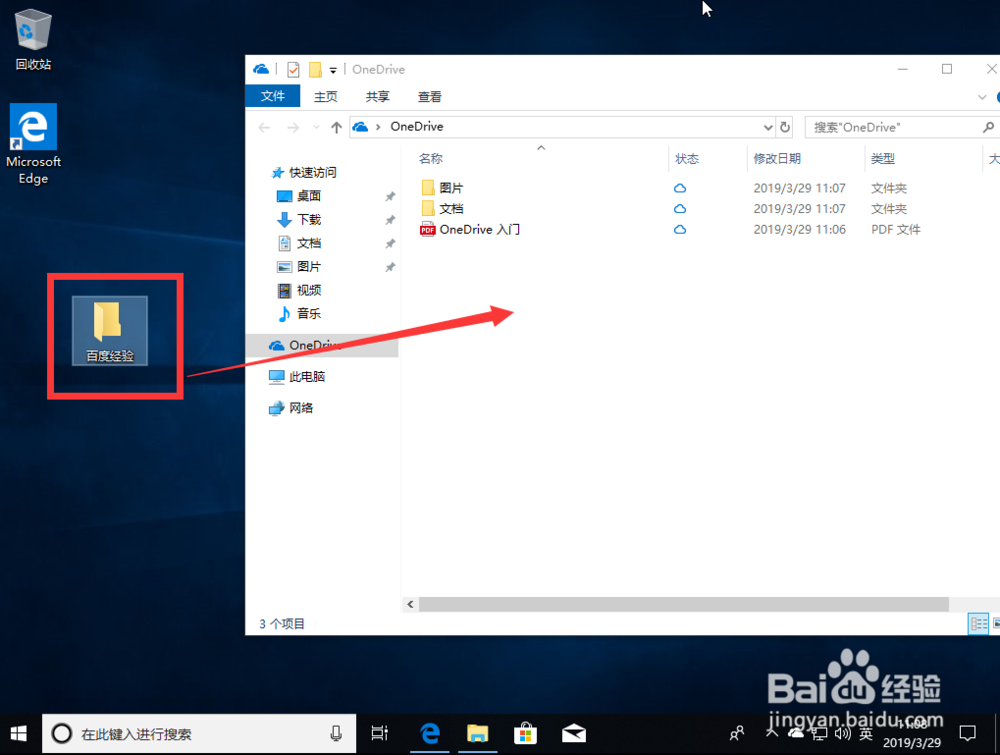Select 下载 in navigation pane

[x=298, y=219]
